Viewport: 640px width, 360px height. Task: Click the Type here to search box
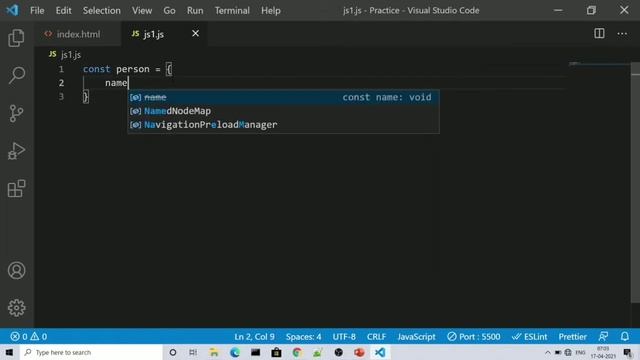point(91,352)
